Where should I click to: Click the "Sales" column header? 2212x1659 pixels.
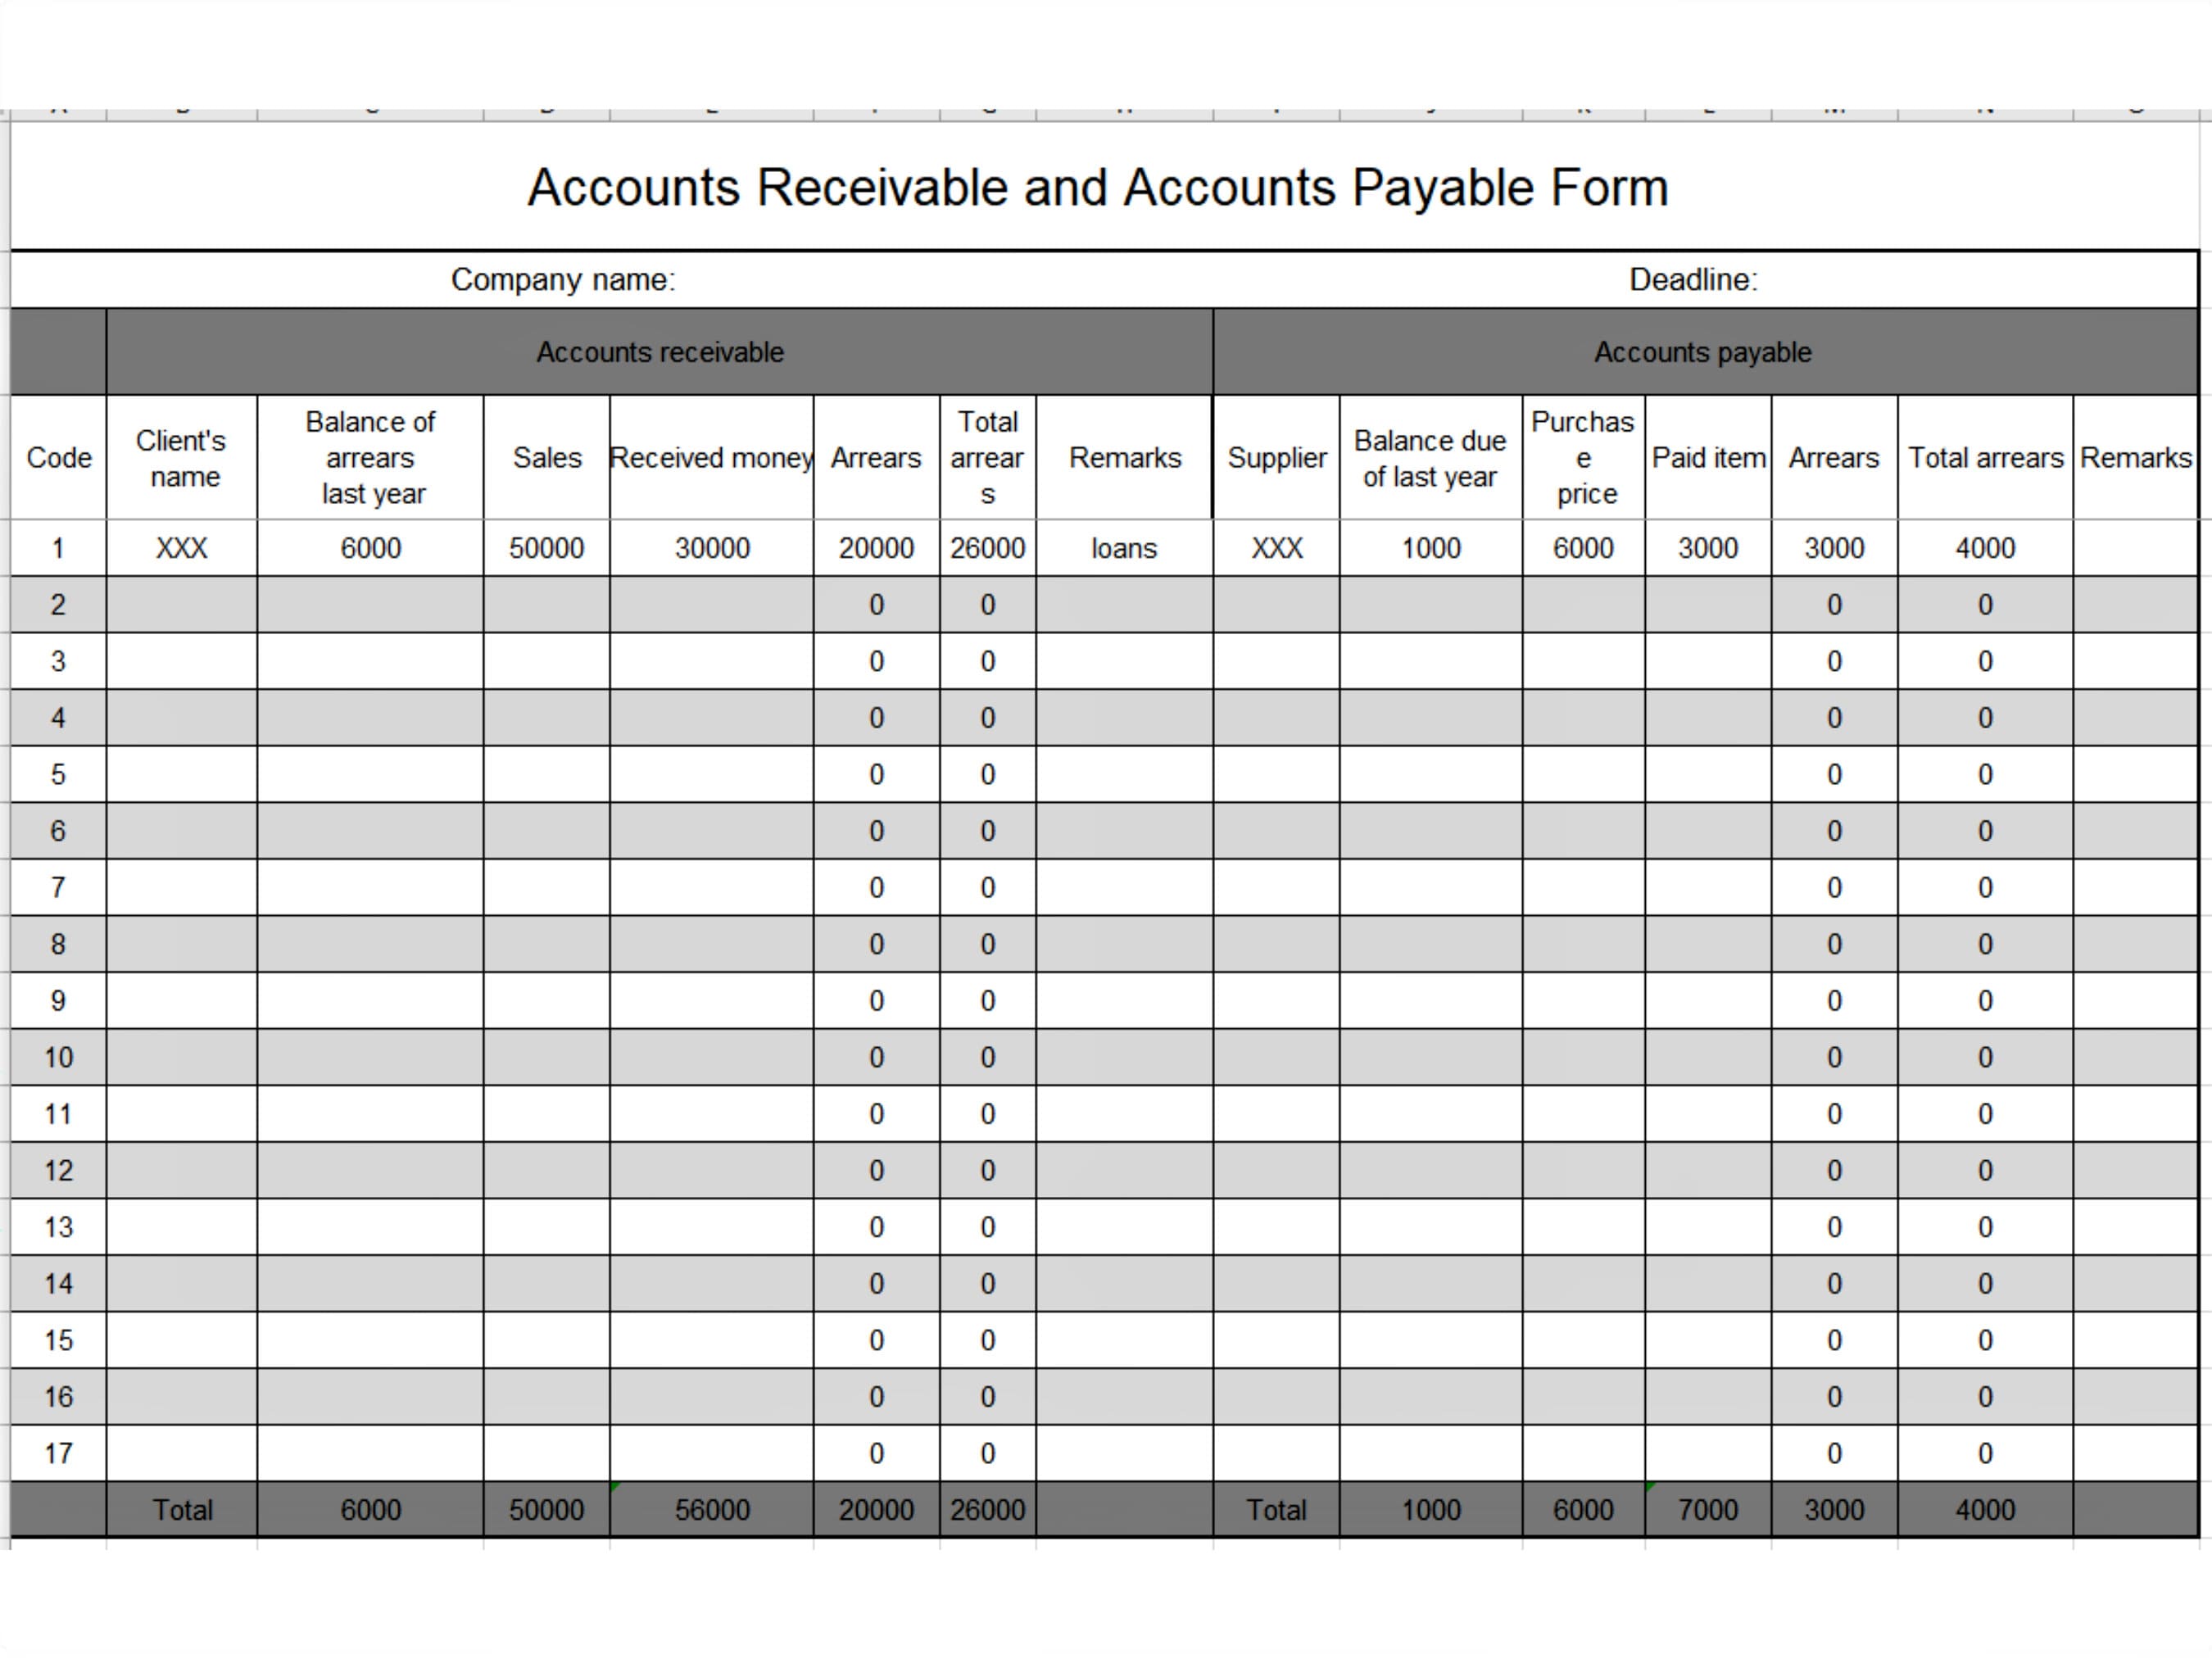point(546,457)
